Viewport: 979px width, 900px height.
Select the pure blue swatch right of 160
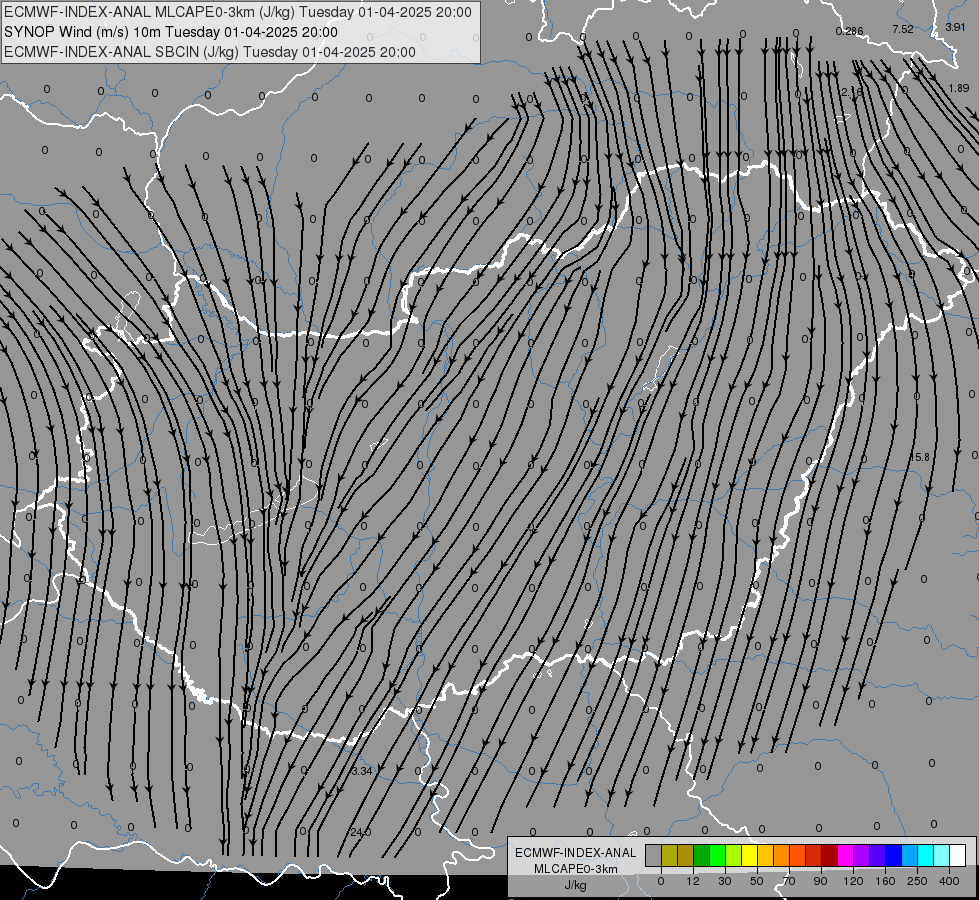(x=893, y=856)
